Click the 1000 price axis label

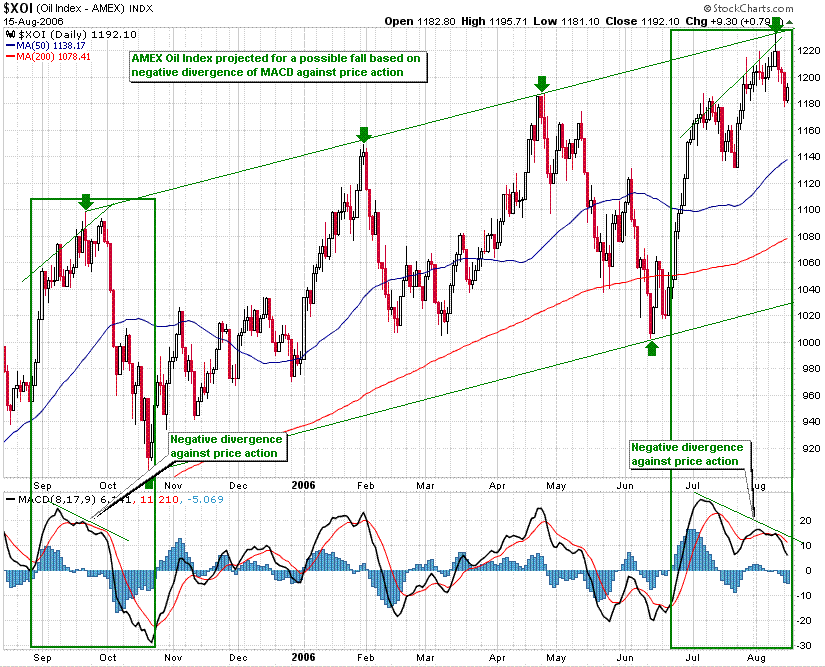[x=809, y=342]
